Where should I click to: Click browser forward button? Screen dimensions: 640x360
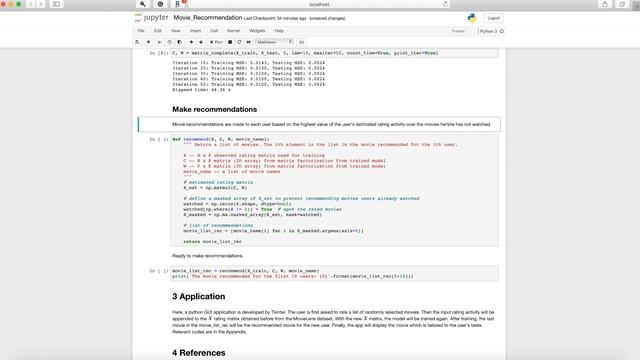click(x=41, y=4)
